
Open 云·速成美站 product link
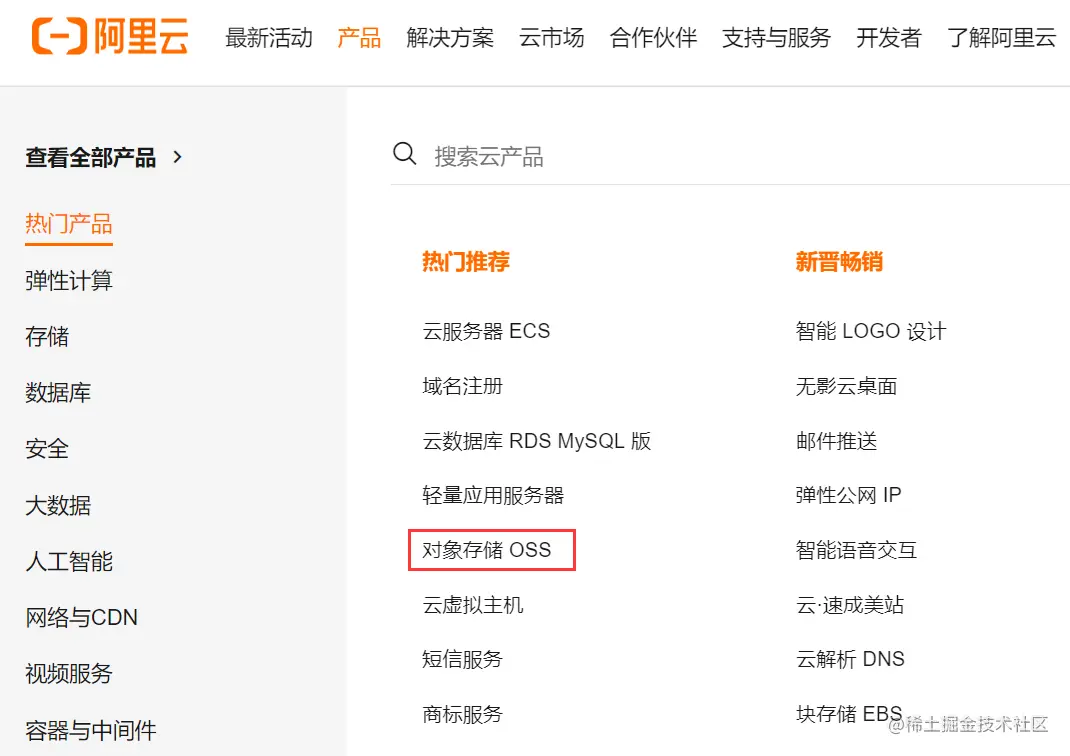point(850,605)
